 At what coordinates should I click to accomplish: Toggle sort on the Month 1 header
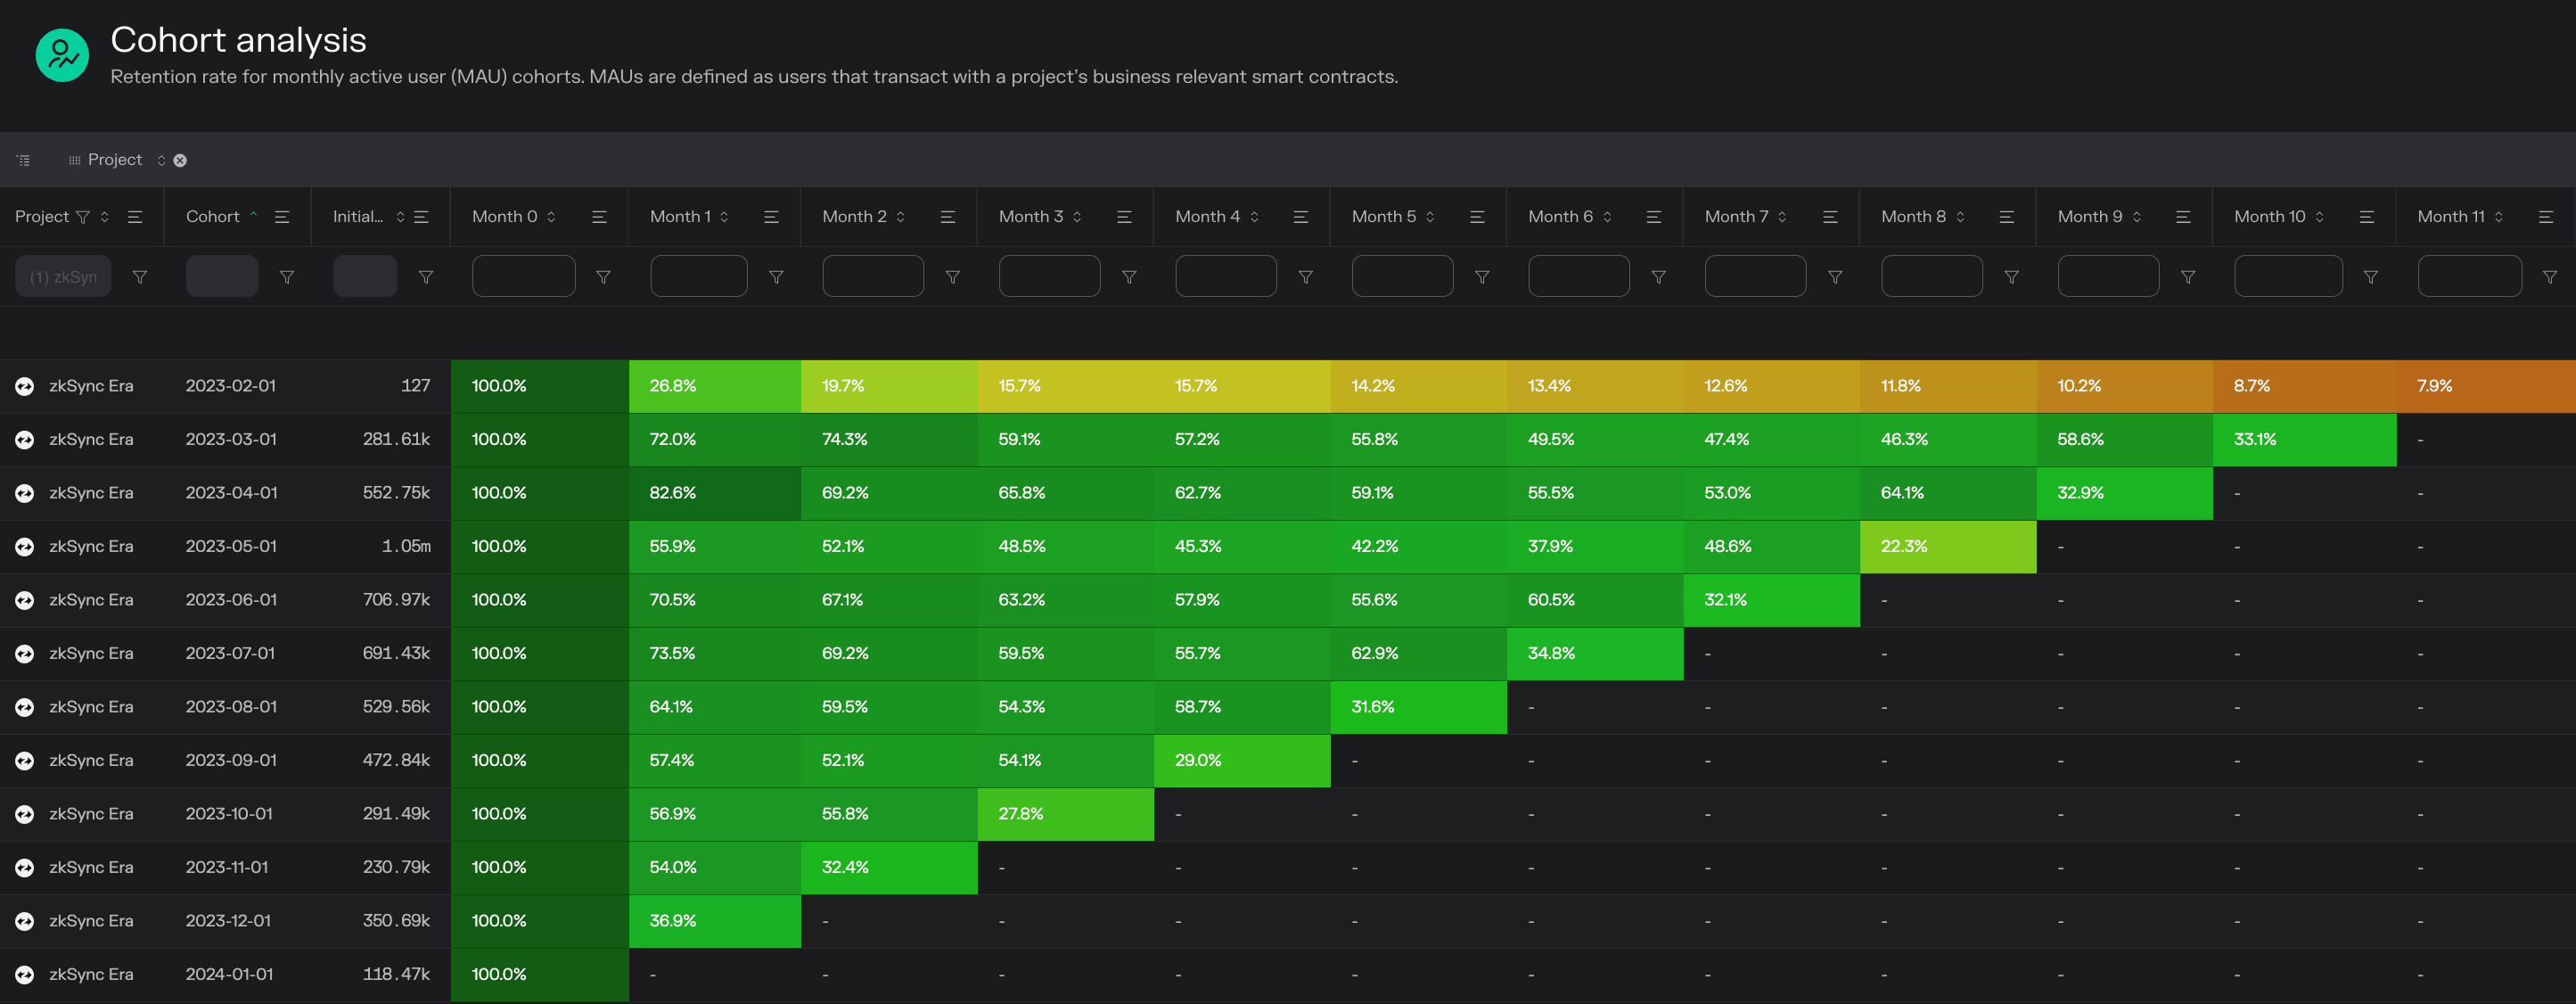[680, 217]
